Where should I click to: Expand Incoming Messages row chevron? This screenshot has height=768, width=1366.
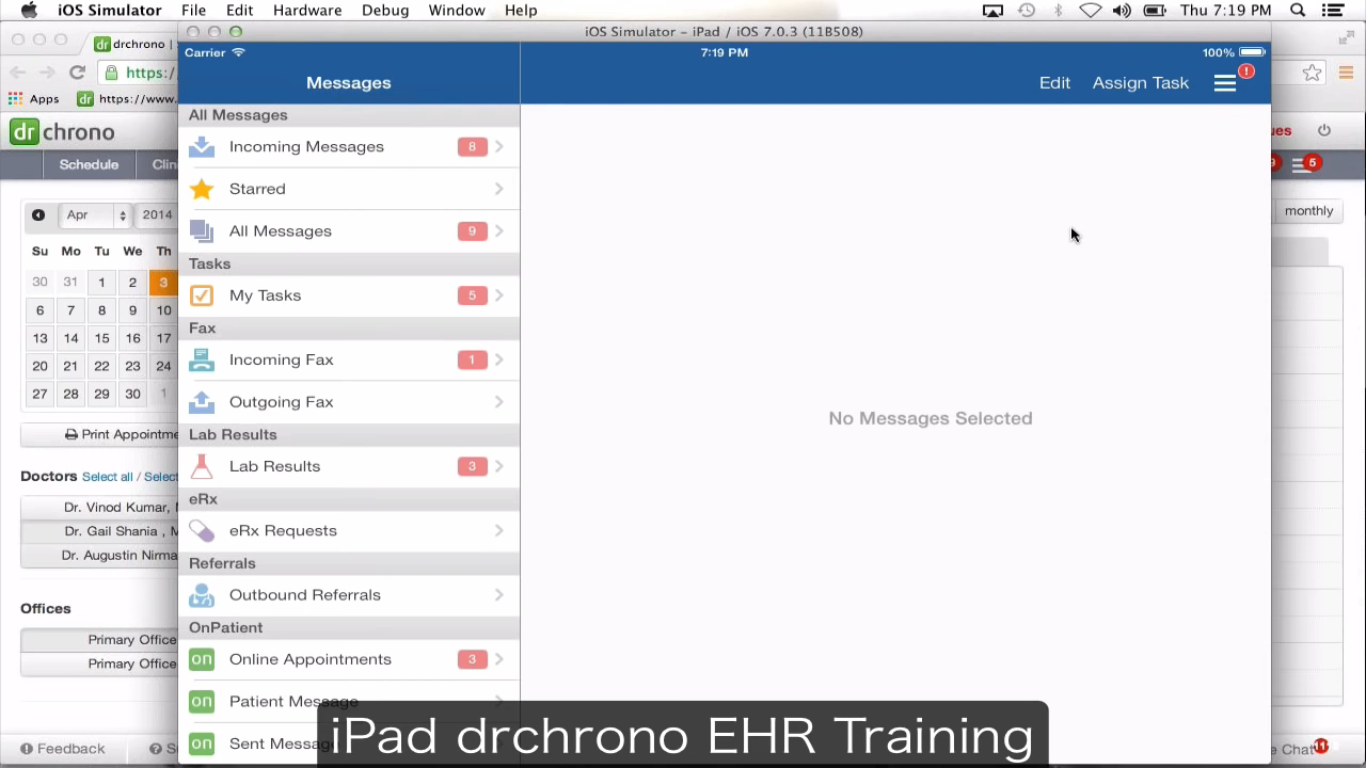(x=499, y=147)
